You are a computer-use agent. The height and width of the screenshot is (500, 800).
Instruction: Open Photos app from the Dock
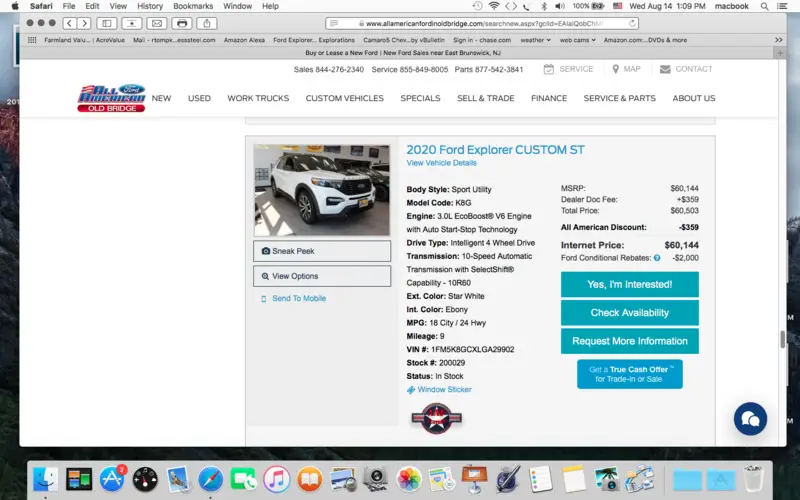pyautogui.click(x=409, y=479)
